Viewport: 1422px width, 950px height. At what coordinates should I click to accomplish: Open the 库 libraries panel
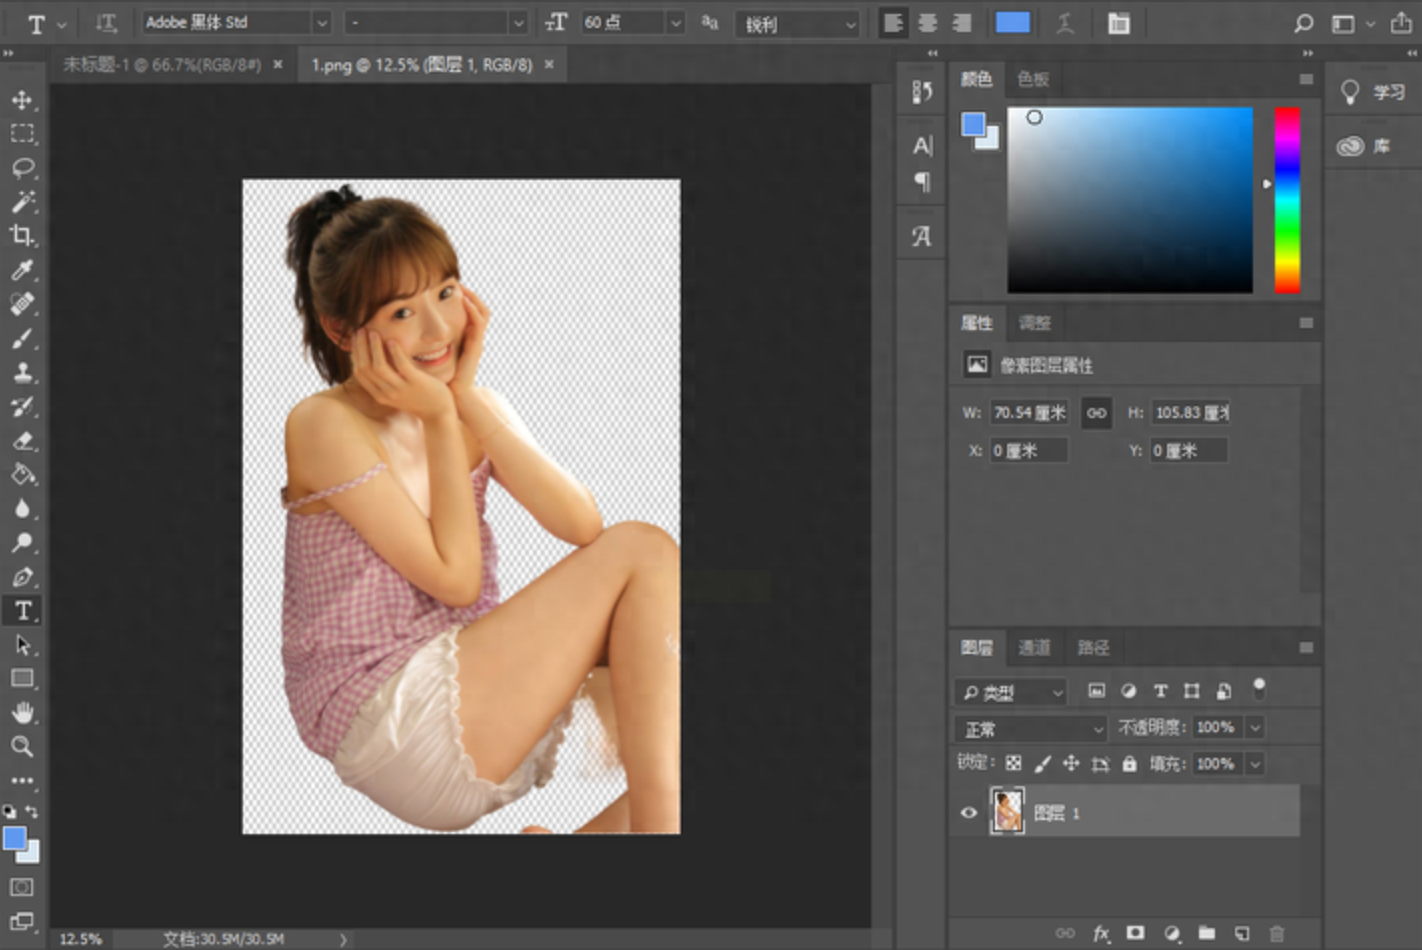pos(1365,147)
